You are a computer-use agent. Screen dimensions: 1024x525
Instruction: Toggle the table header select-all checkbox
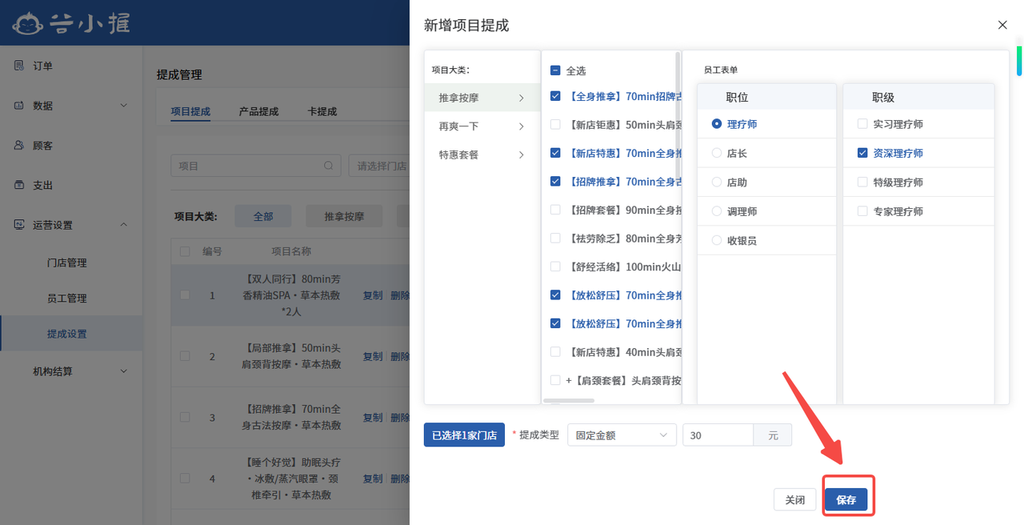click(x=185, y=251)
